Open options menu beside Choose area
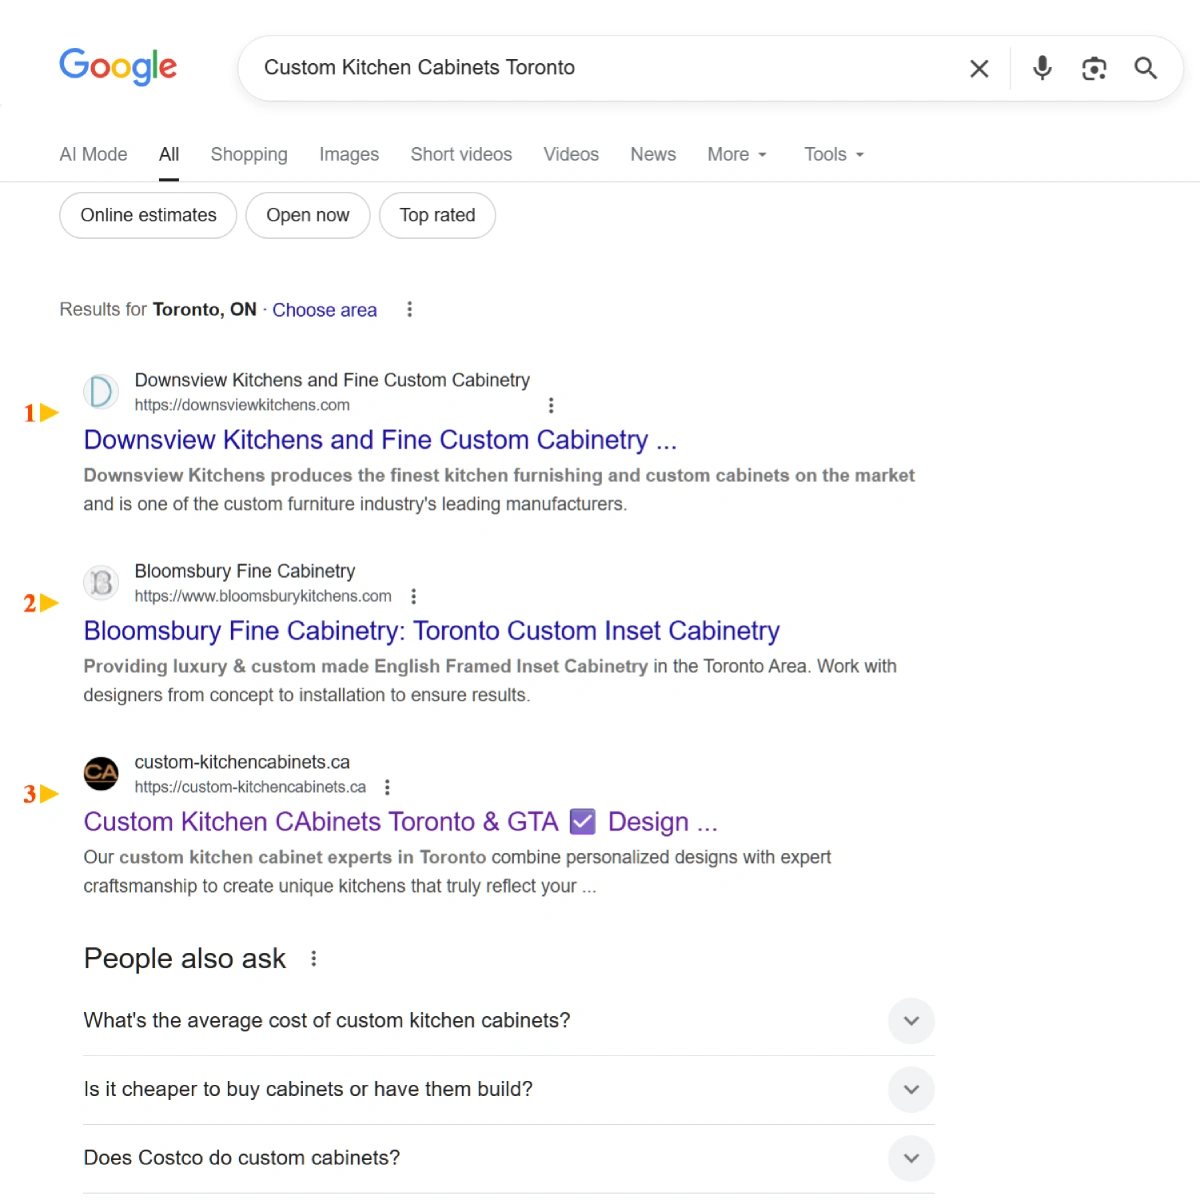This screenshot has width=1200, height=1200. point(409,310)
